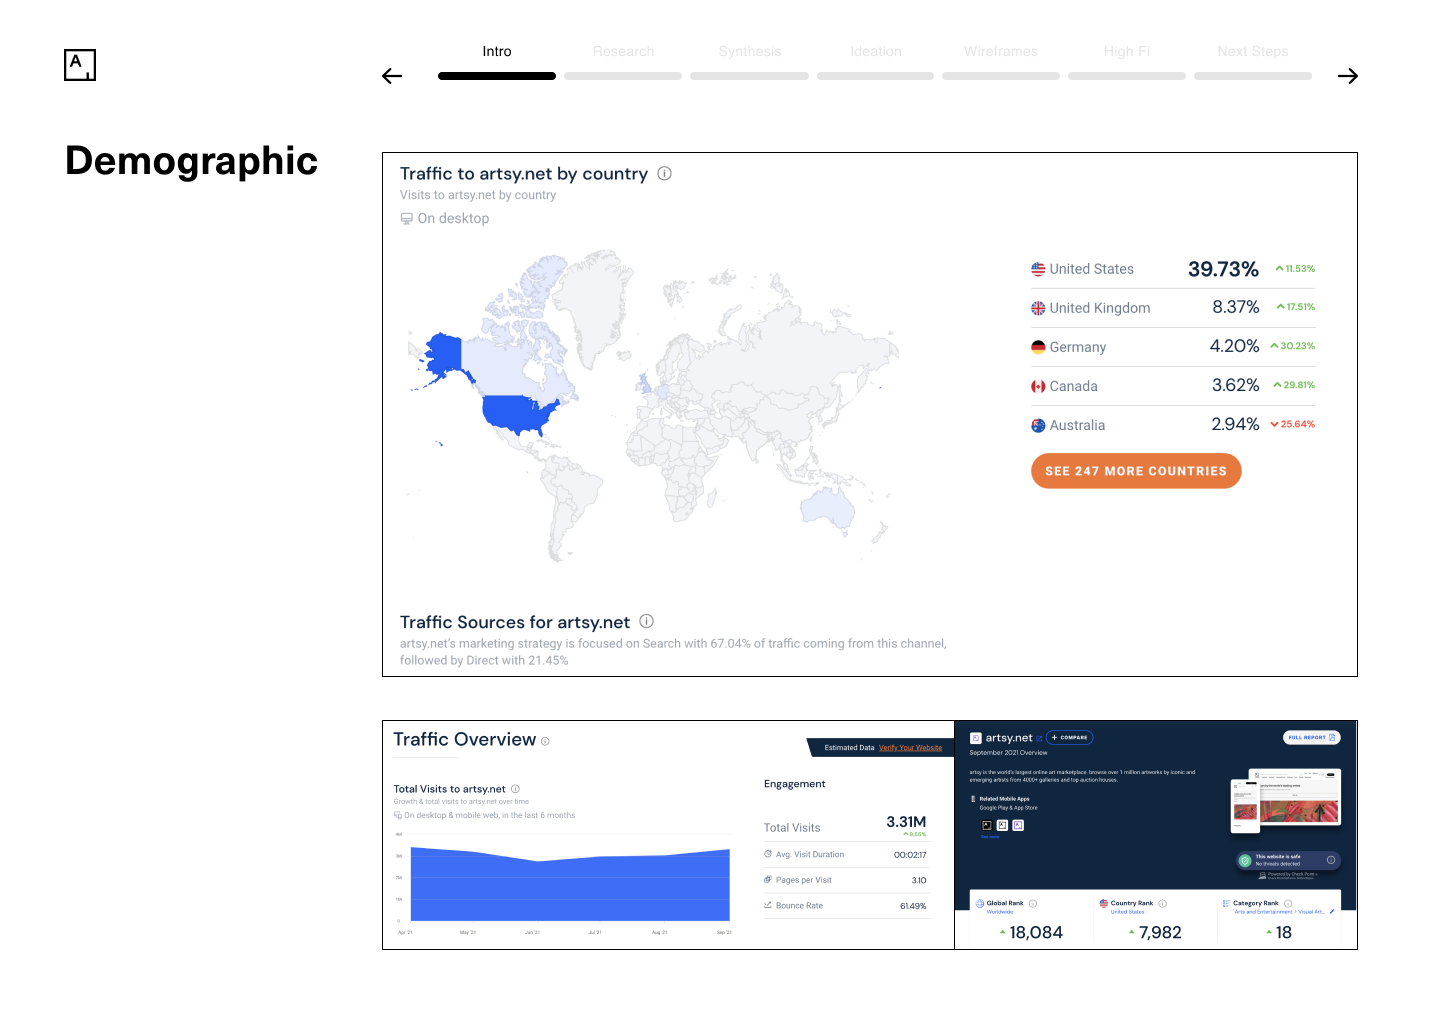Screen dimensions: 1440x1024
Task: Click the Compare button
Action: pyautogui.click(x=1070, y=738)
